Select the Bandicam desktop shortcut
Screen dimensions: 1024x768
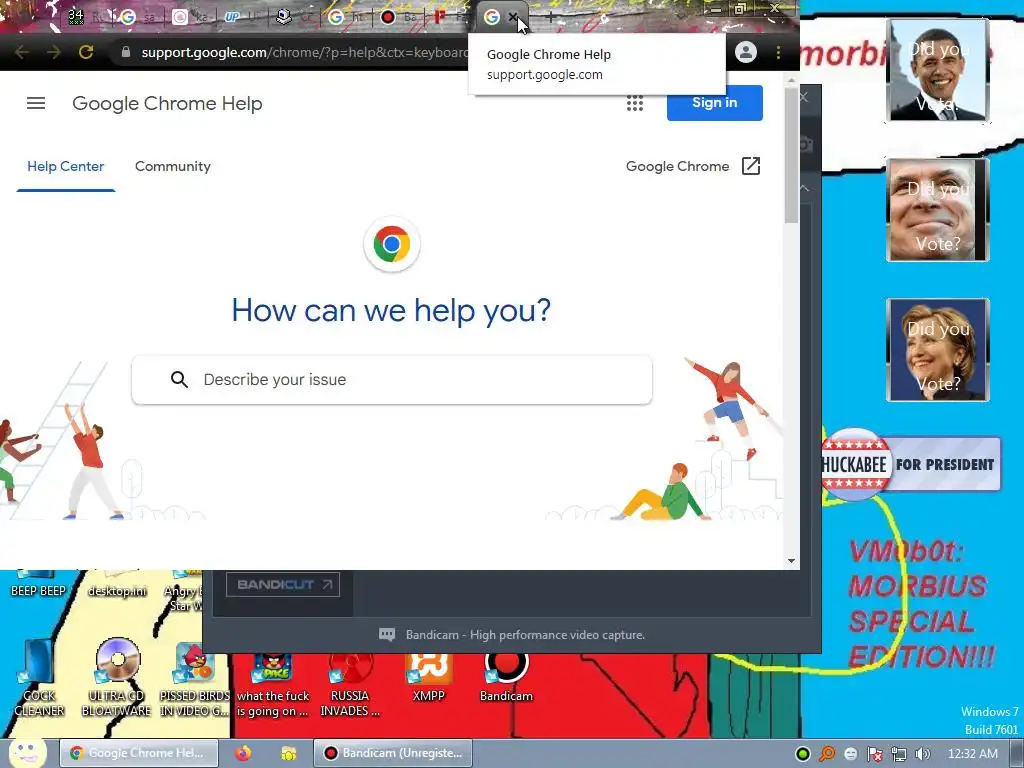click(506, 678)
